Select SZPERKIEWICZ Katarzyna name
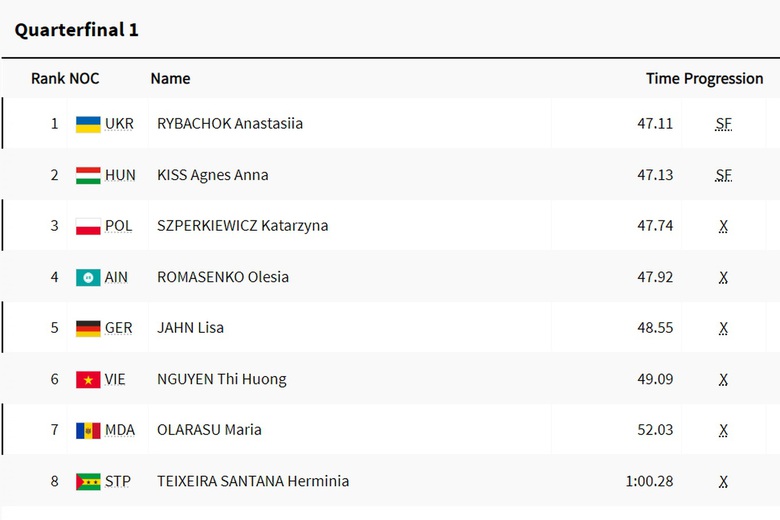Image resolution: width=780 pixels, height=520 pixels. point(242,226)
